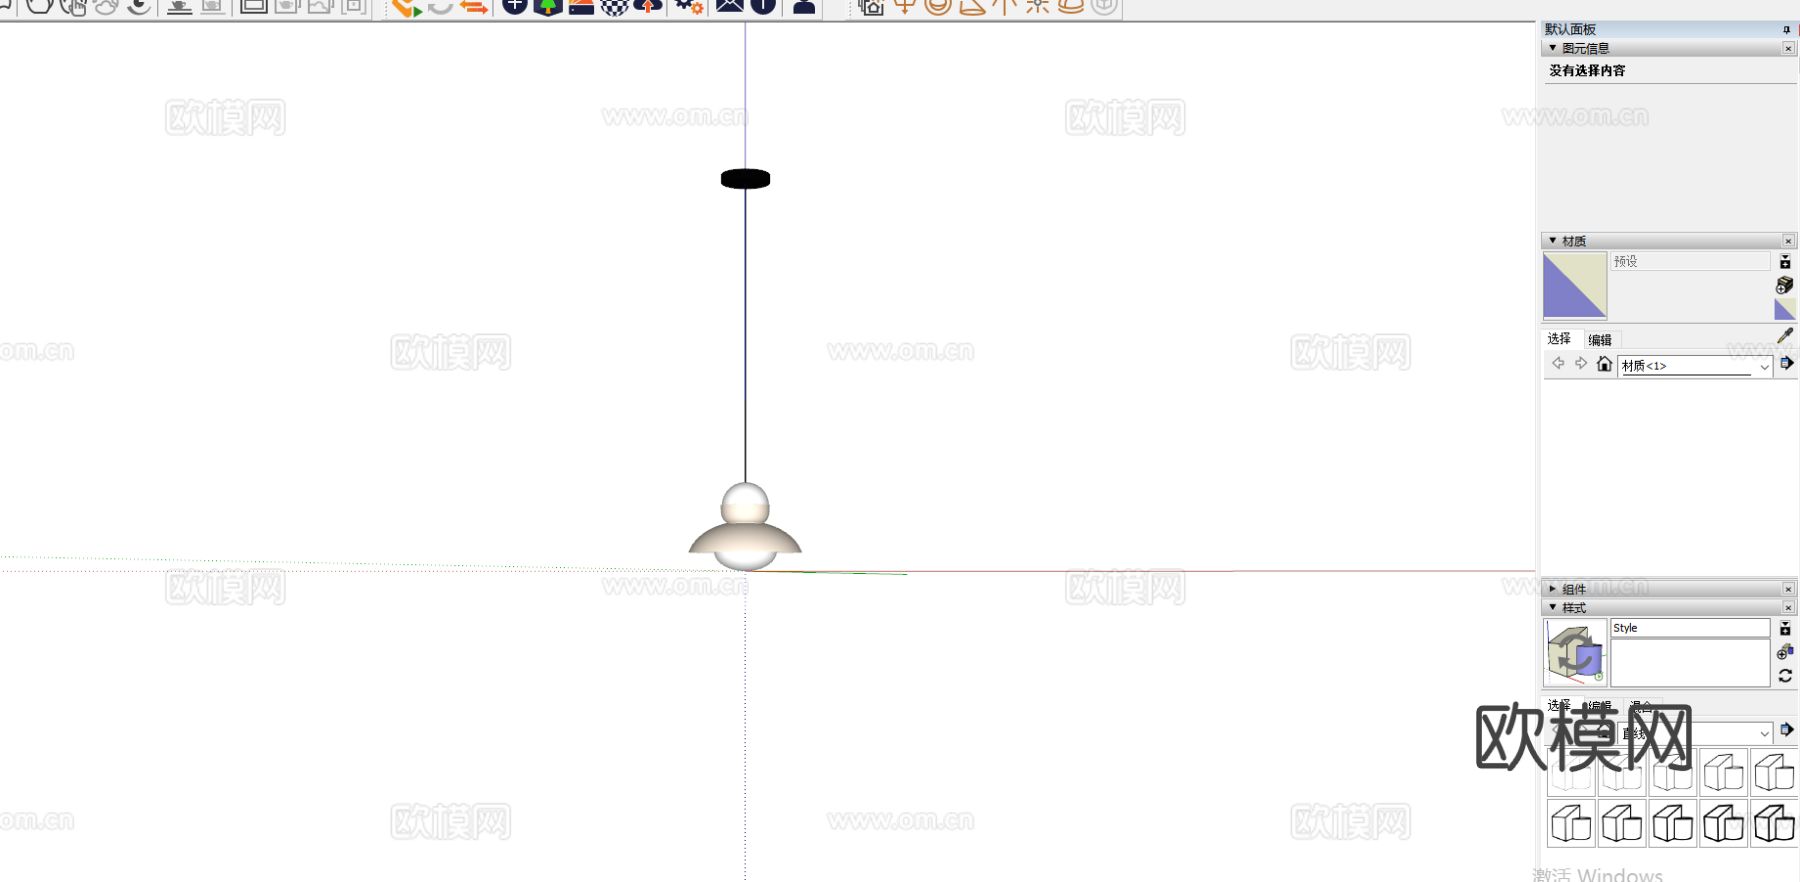Click the green tree toolbar icon
This screenshot has width=1800, height=882.
(548, 7)
